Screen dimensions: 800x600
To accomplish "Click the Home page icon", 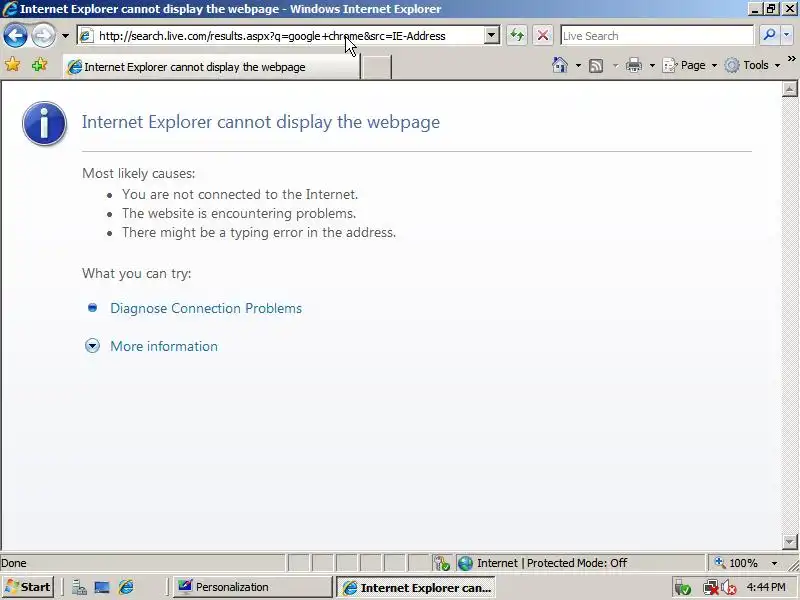I will (560, 65).
